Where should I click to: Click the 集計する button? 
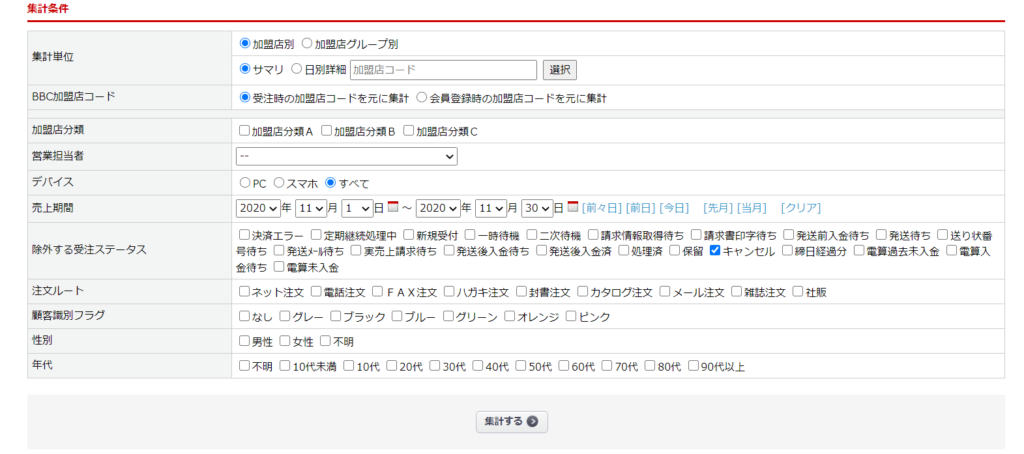(x=511, y=421)
